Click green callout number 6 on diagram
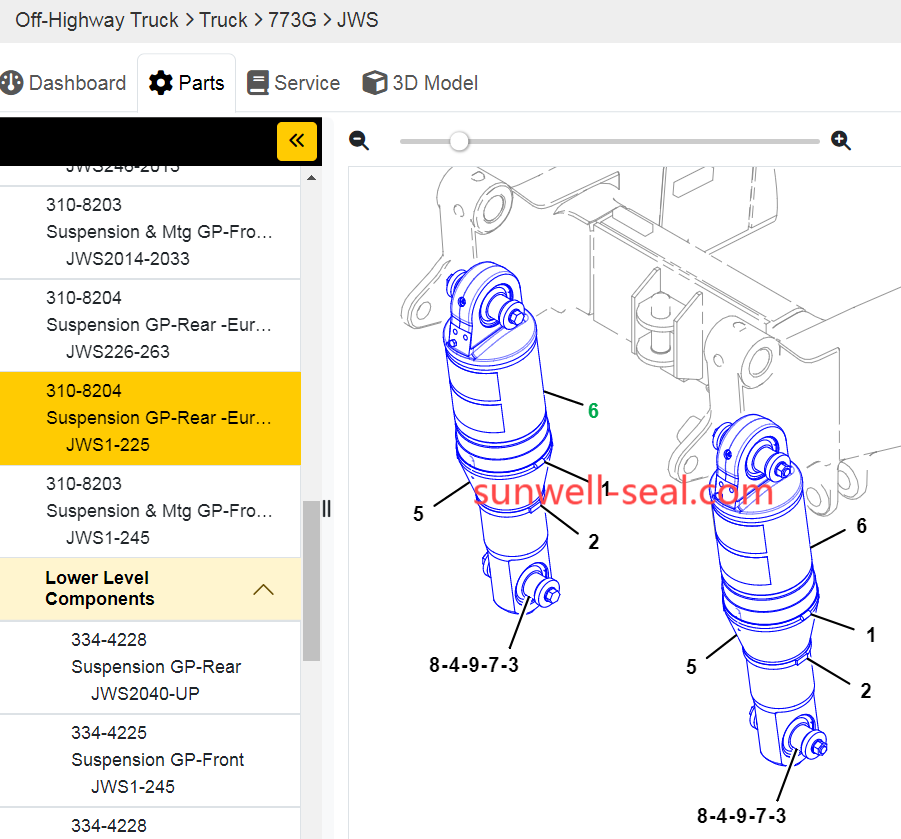Screen dimensions: 901x839 593,411
